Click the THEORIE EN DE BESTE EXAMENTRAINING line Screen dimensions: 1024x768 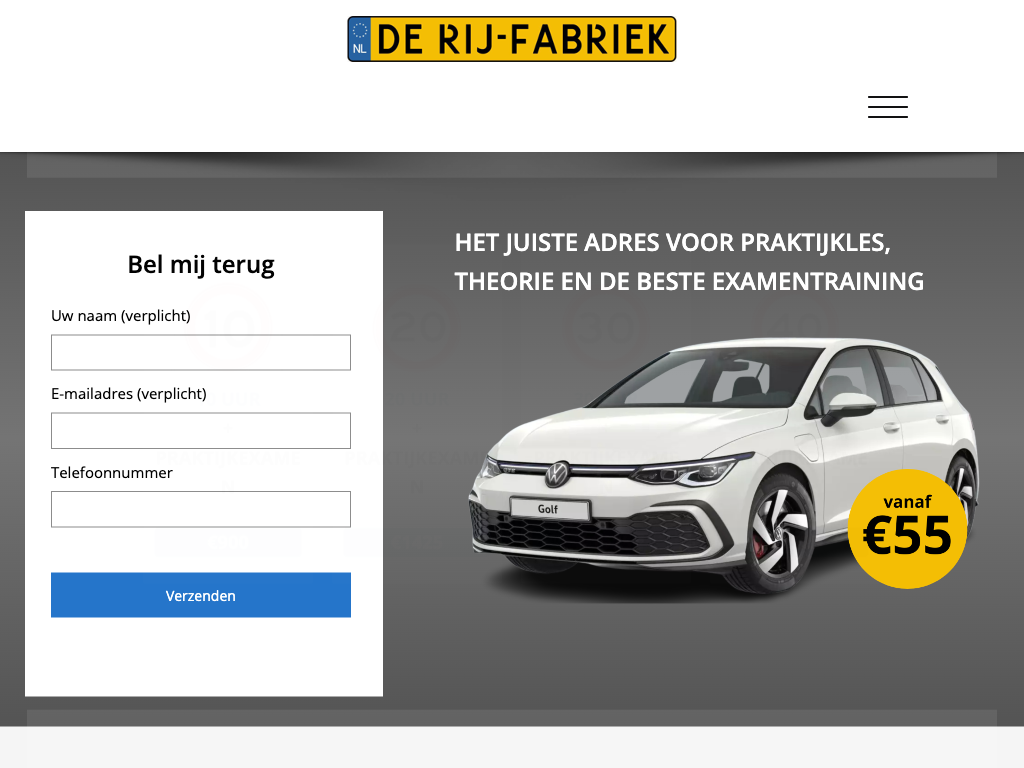[689, 281]
